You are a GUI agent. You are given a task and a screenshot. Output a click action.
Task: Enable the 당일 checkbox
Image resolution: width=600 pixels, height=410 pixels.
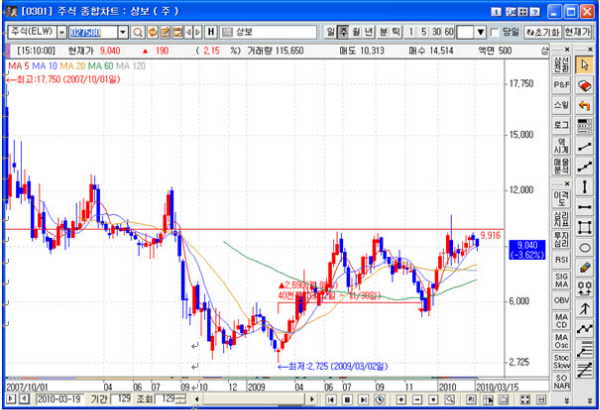(495, 32)
